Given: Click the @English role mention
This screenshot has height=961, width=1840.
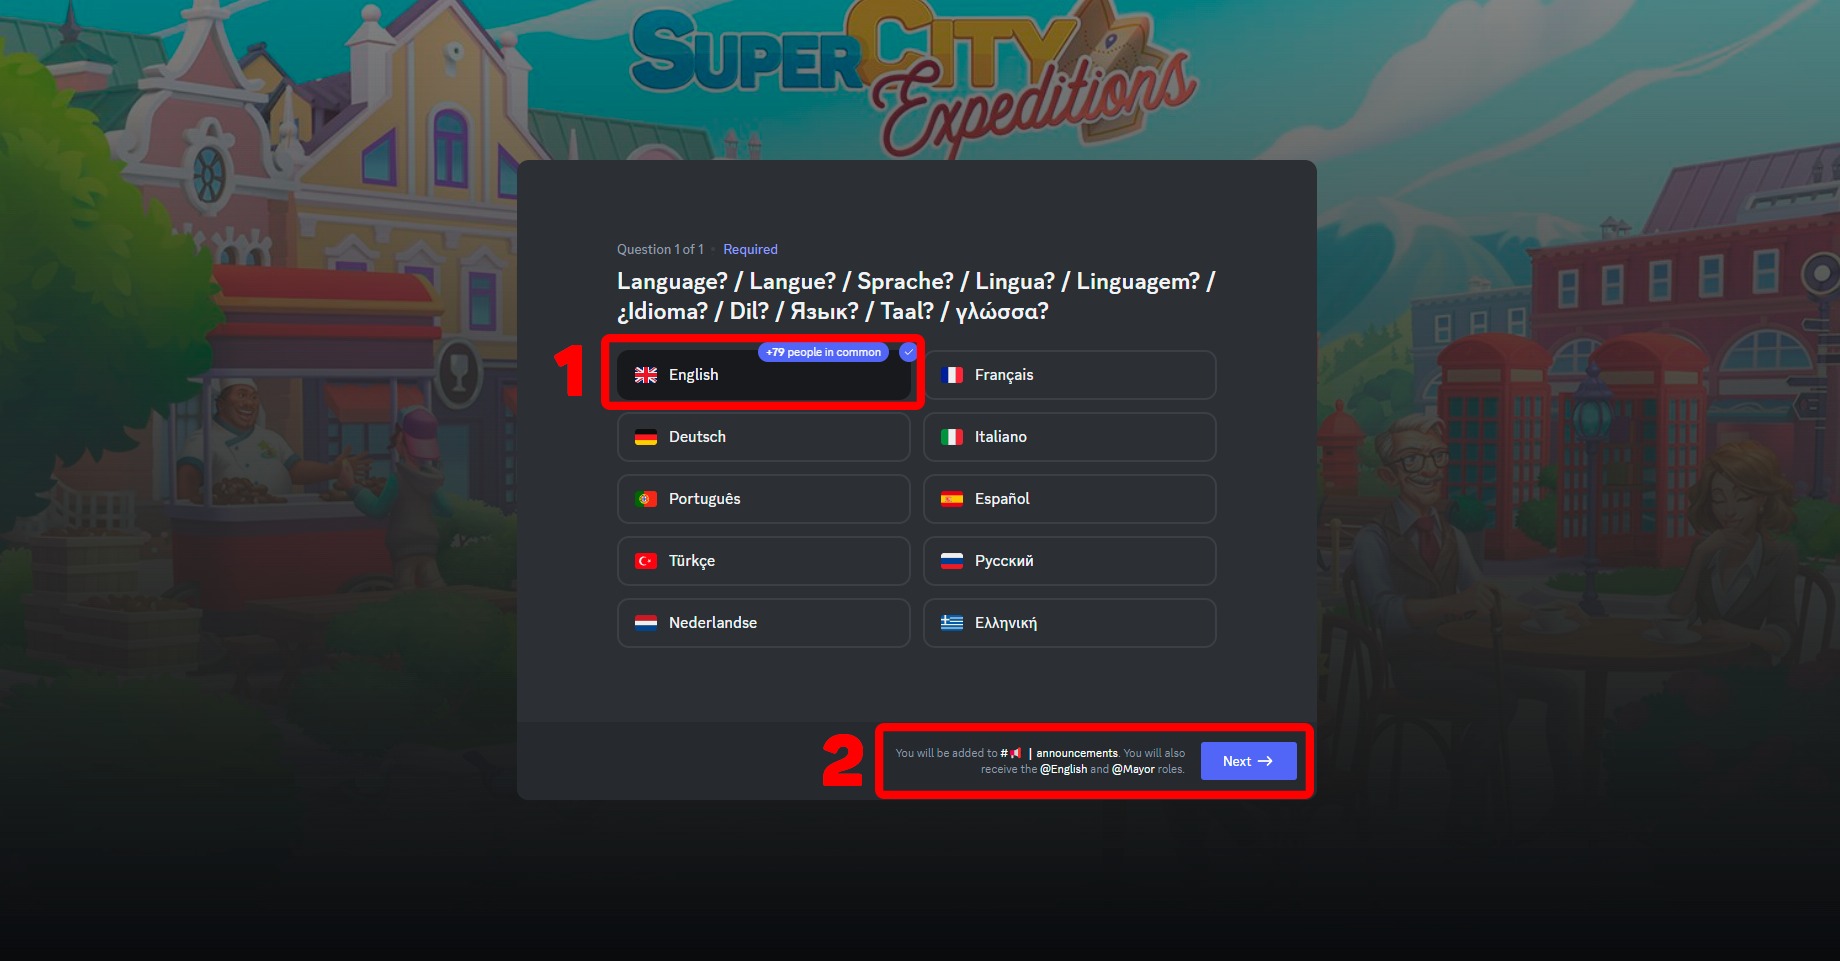Looking at the screenshot, I should tap(1063, 769).
